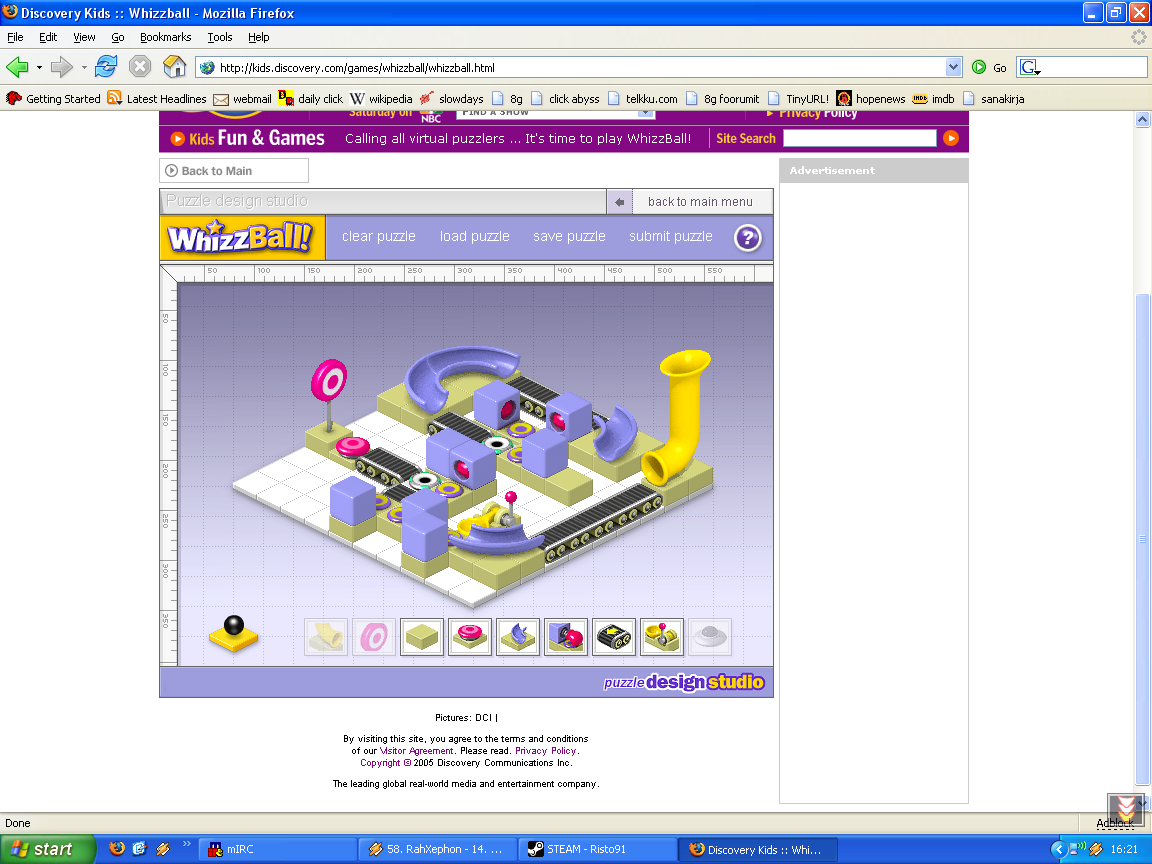Go back with Firefox back arrow

(x=17, y=67)
